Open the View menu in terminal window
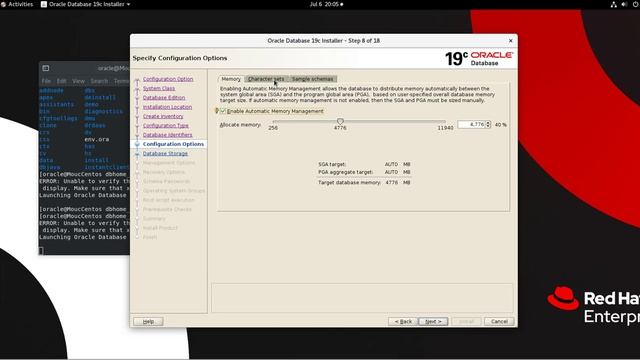This screenshot has height=360, width=640. click(x=78, y=81)
